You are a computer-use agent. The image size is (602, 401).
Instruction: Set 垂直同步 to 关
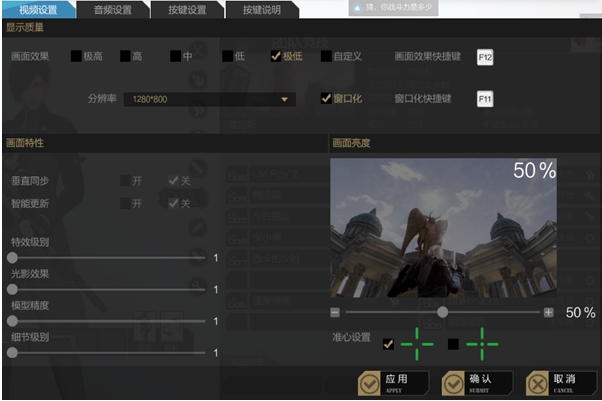point(174,181)
